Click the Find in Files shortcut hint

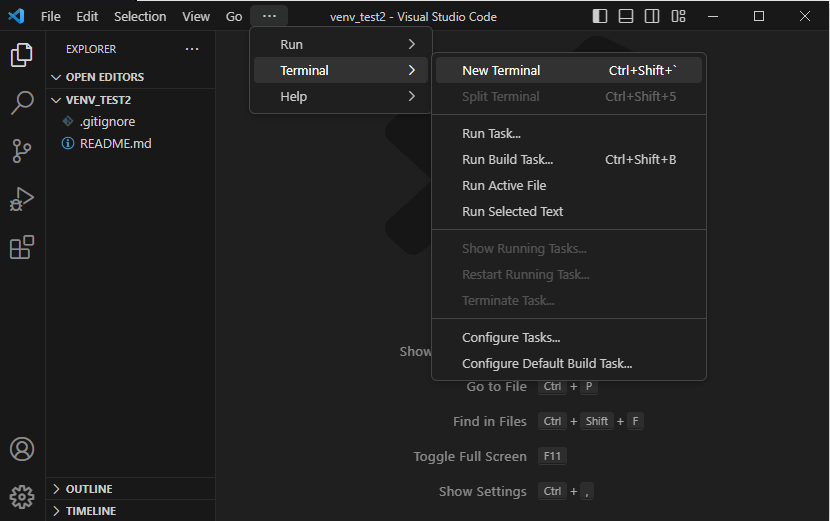click(x=490, y=421)
